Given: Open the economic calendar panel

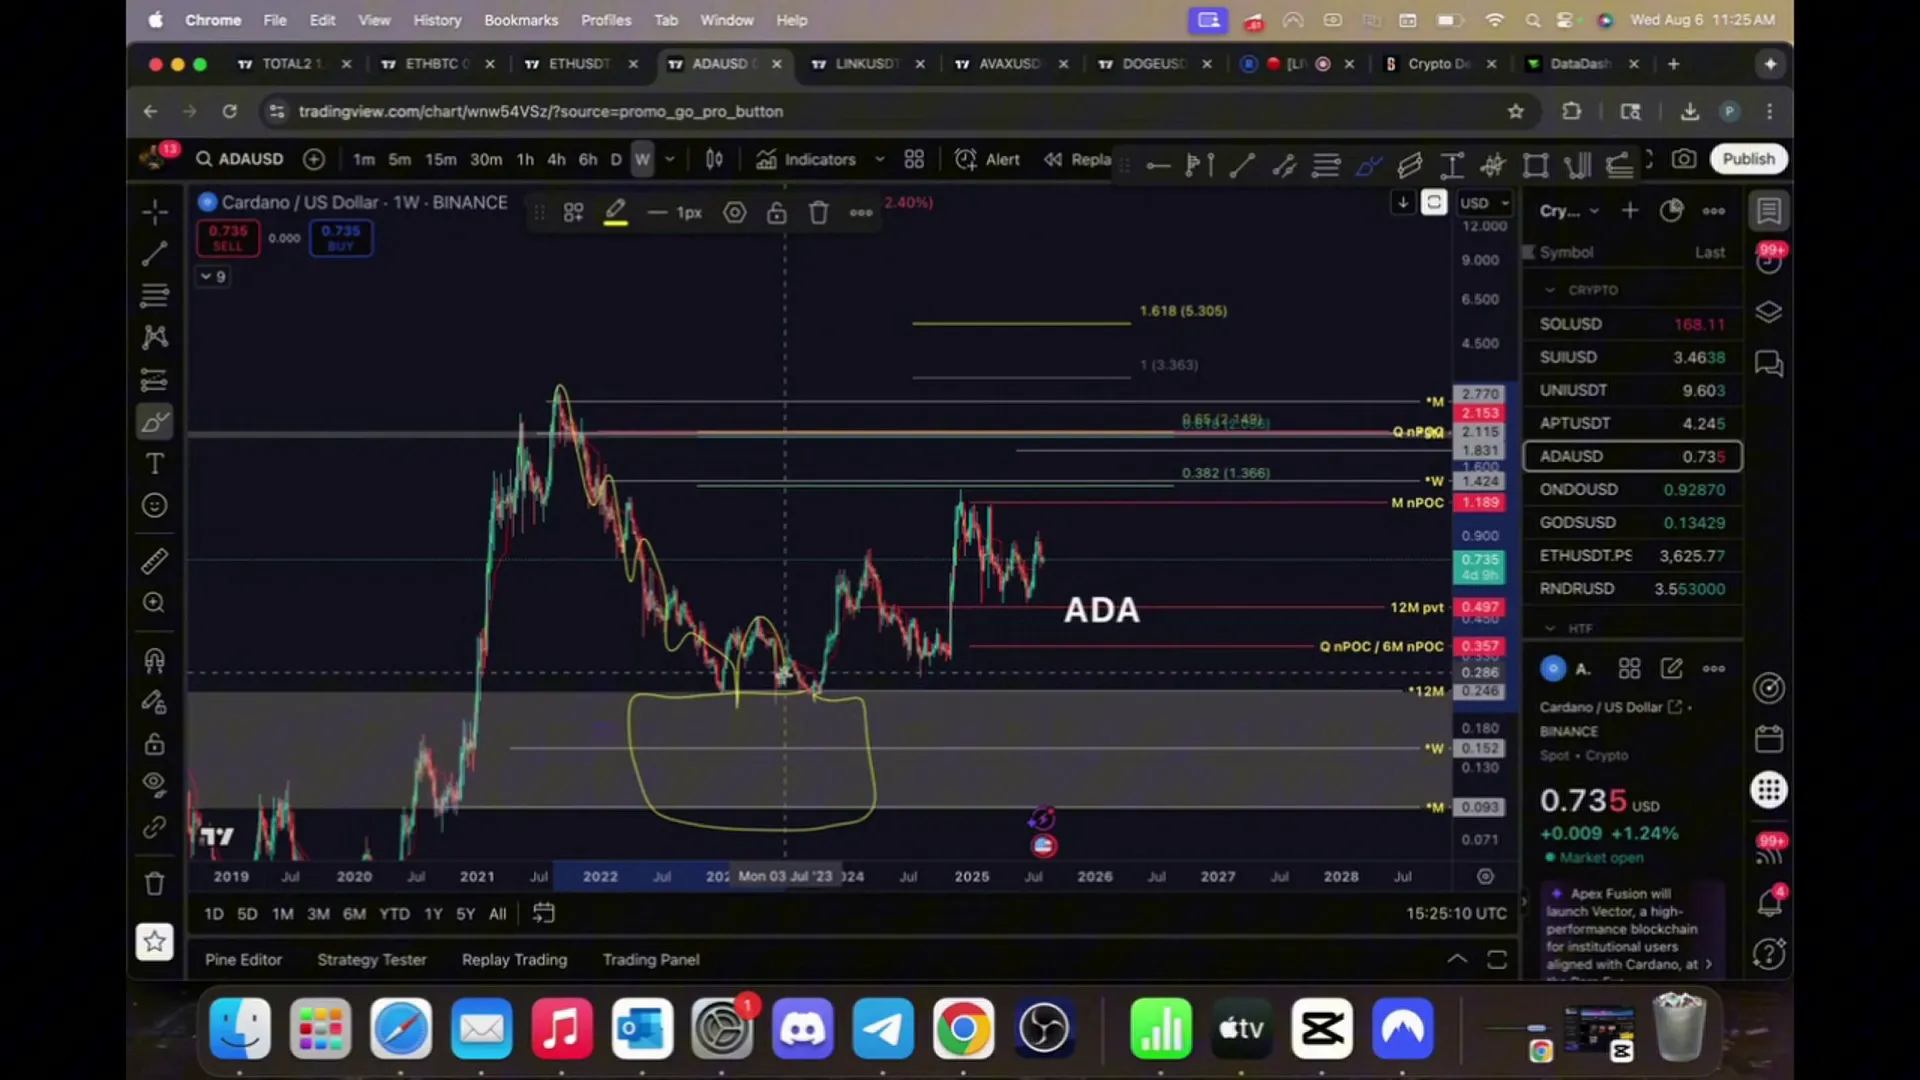Looking at the screenshot, I should [x=1769, y=740].
